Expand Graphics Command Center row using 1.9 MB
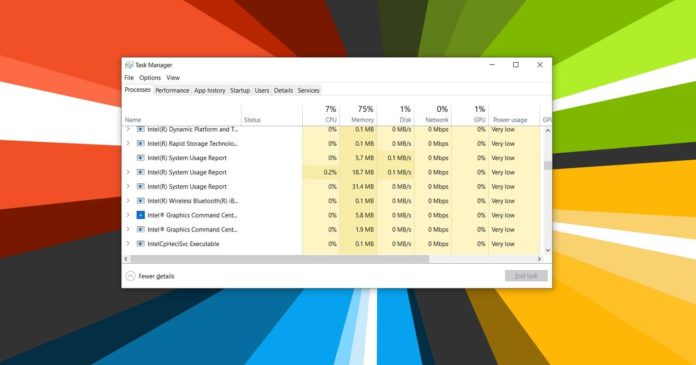This screenshot has height=365, width=696. tap(128, 230)
